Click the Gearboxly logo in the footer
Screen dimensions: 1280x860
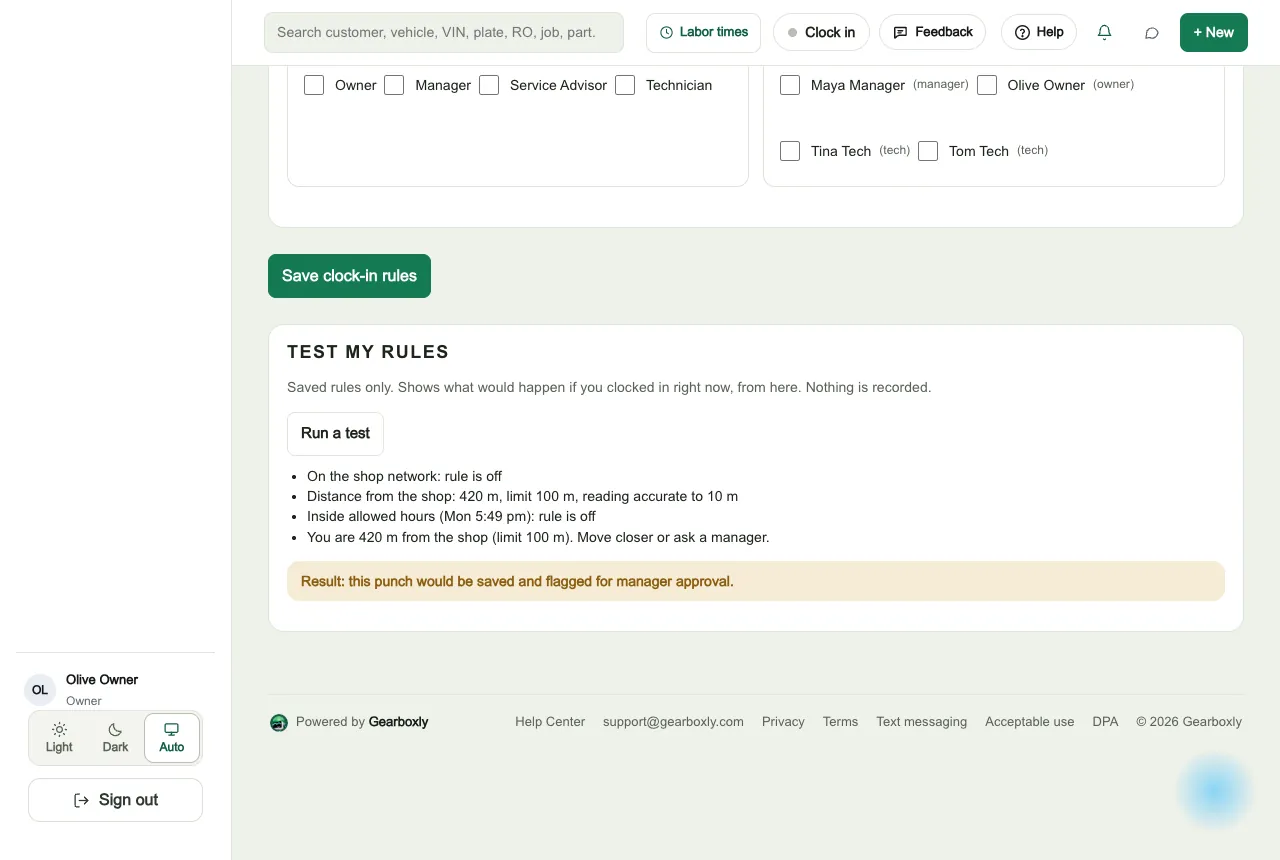279,722
